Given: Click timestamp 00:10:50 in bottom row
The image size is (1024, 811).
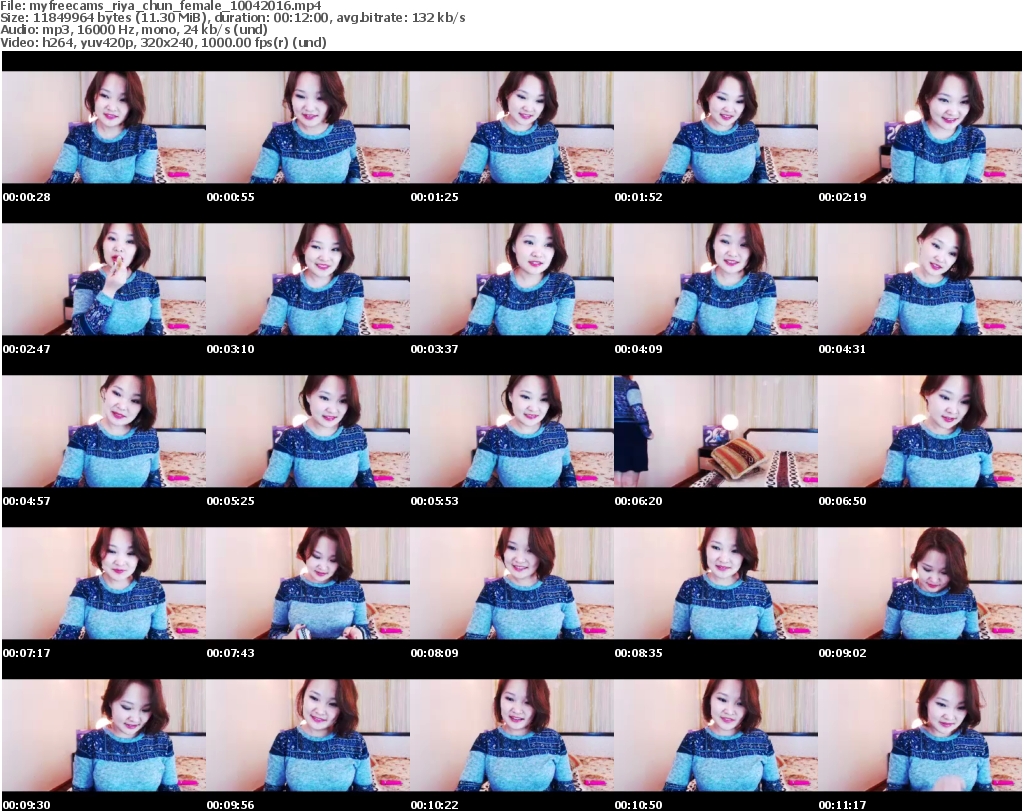Looking at the screenshot, I should 638,805.
